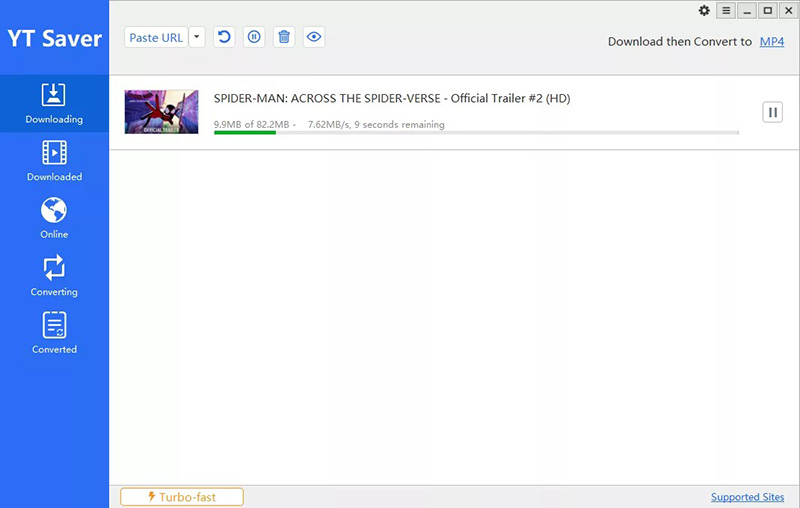The width and height of the screenshot is (800, 508).
Task: Click the trash delete icon in toolbar
Action: [284, 37]
